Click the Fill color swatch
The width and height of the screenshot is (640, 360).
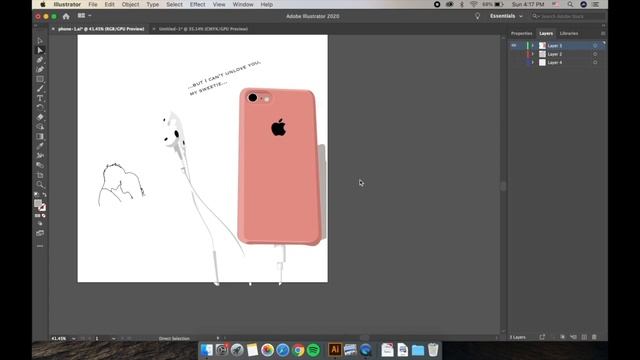pyautogui.click(x=38, y=203)
